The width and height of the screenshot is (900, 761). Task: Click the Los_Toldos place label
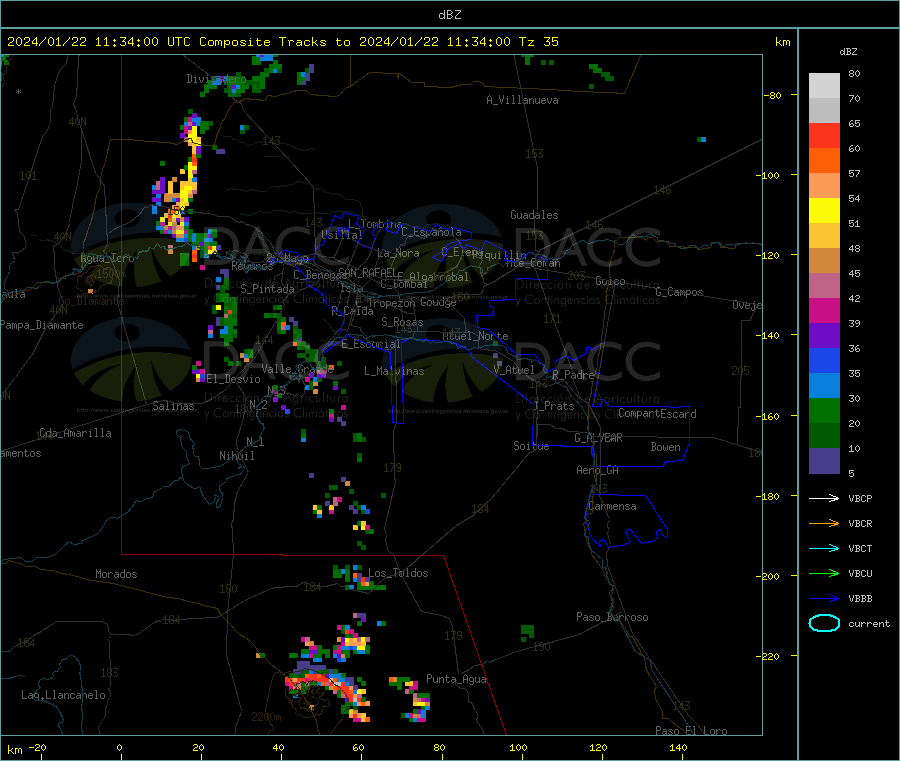point(398,573)
